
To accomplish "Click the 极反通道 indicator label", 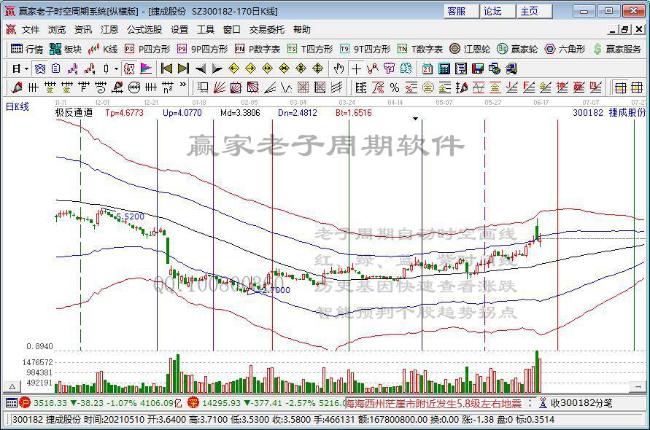I will 74,112.
